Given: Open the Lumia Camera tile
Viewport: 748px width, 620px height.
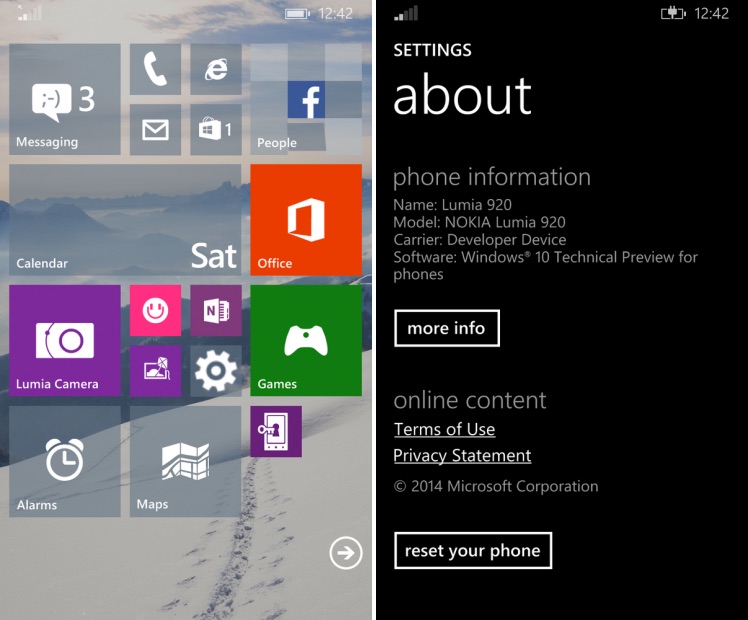Looking at the screenshot, I should pos(64,341).
